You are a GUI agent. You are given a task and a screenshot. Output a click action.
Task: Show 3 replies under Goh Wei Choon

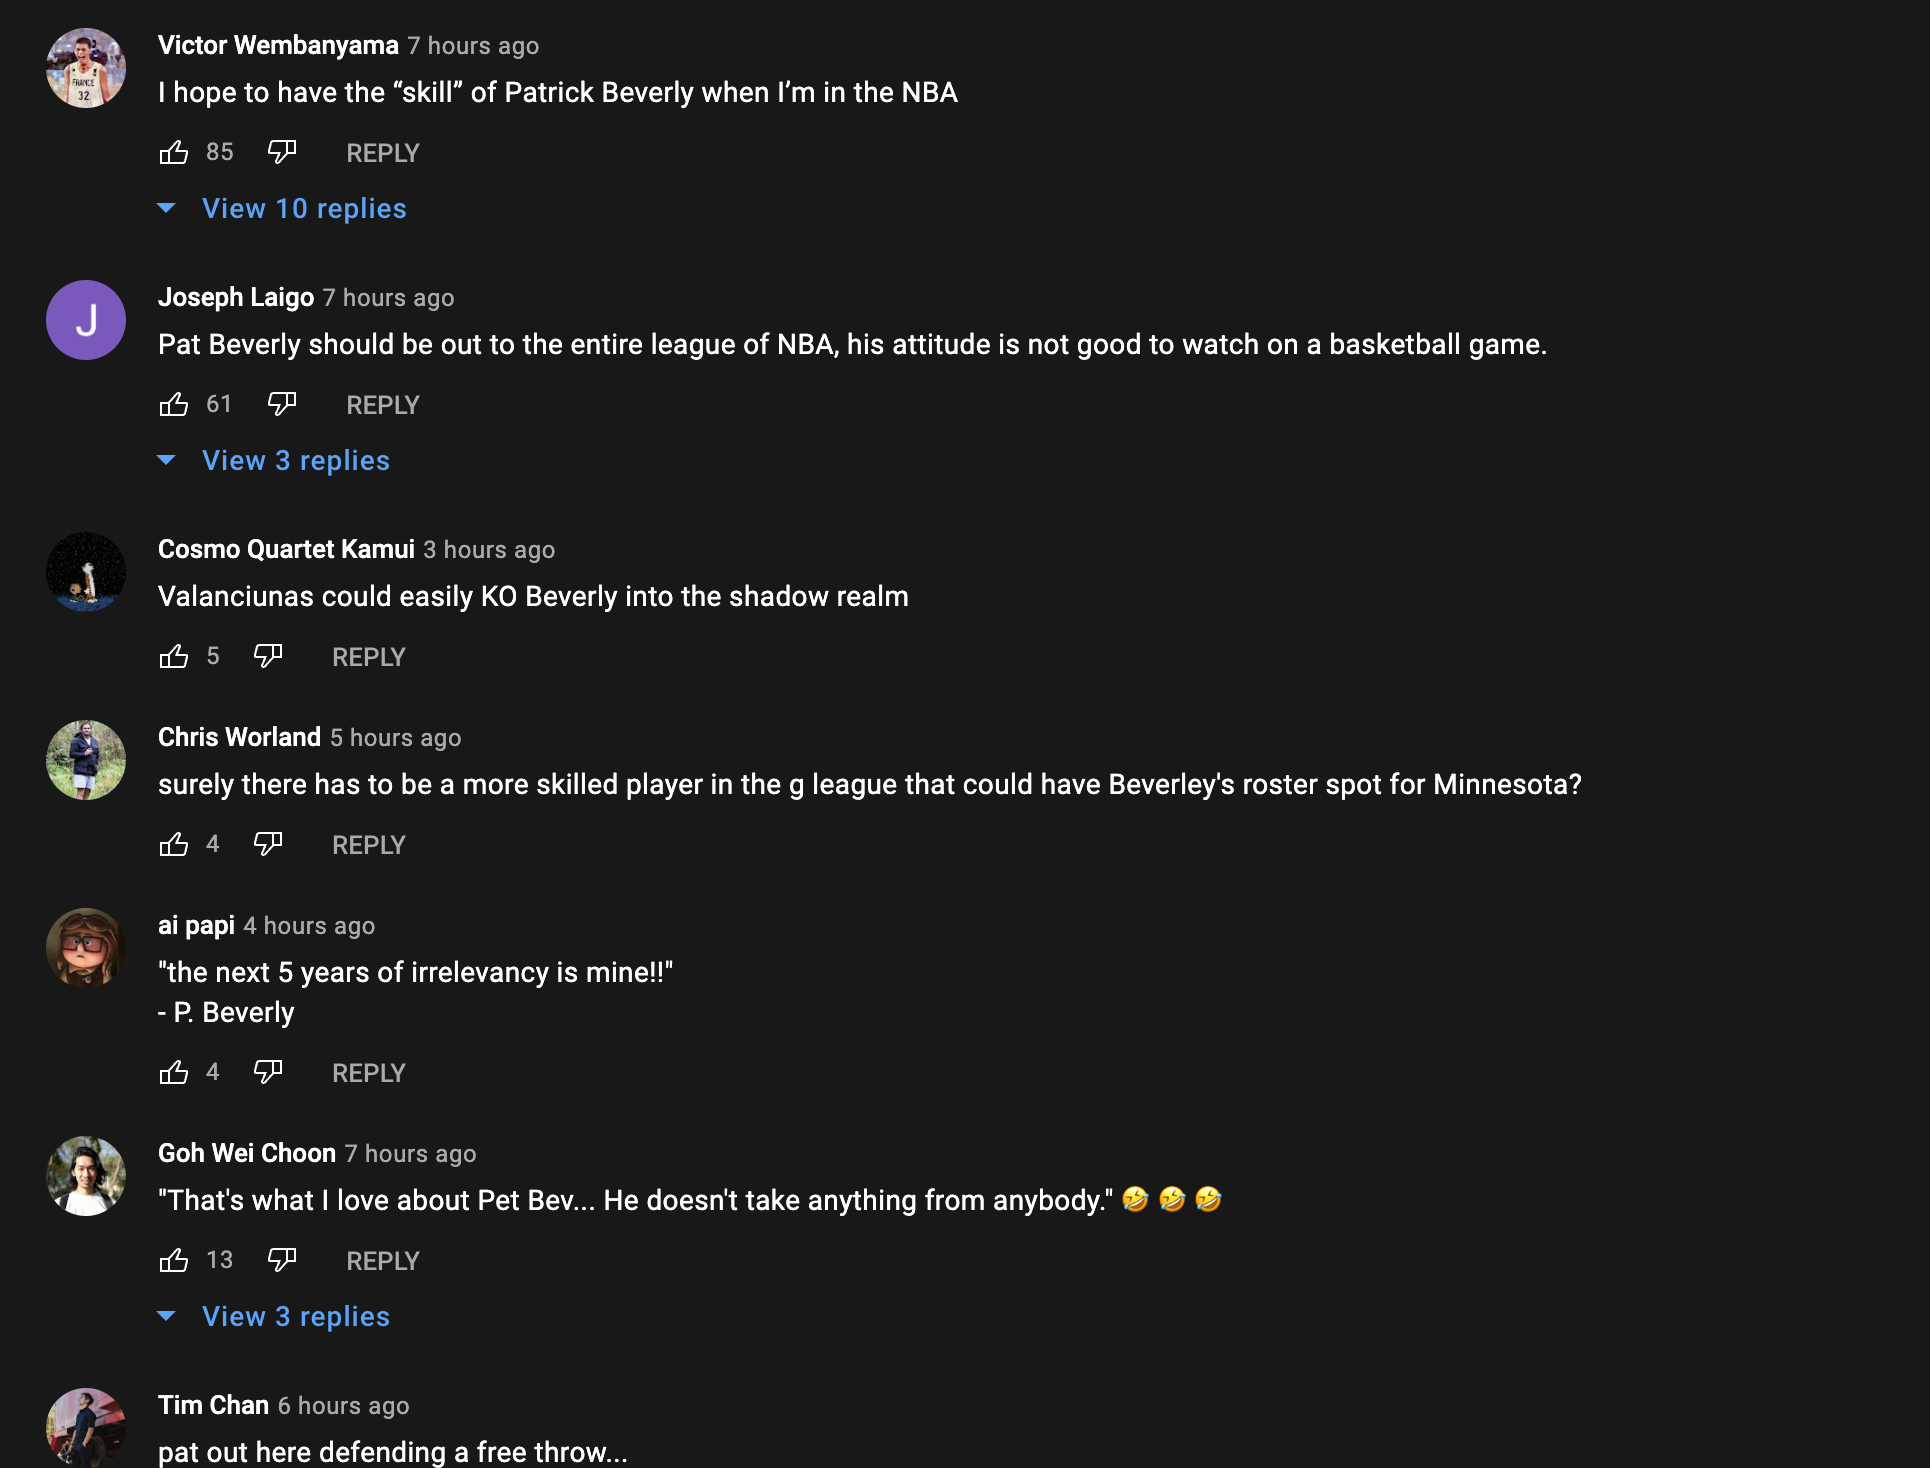click(295, 1316)
